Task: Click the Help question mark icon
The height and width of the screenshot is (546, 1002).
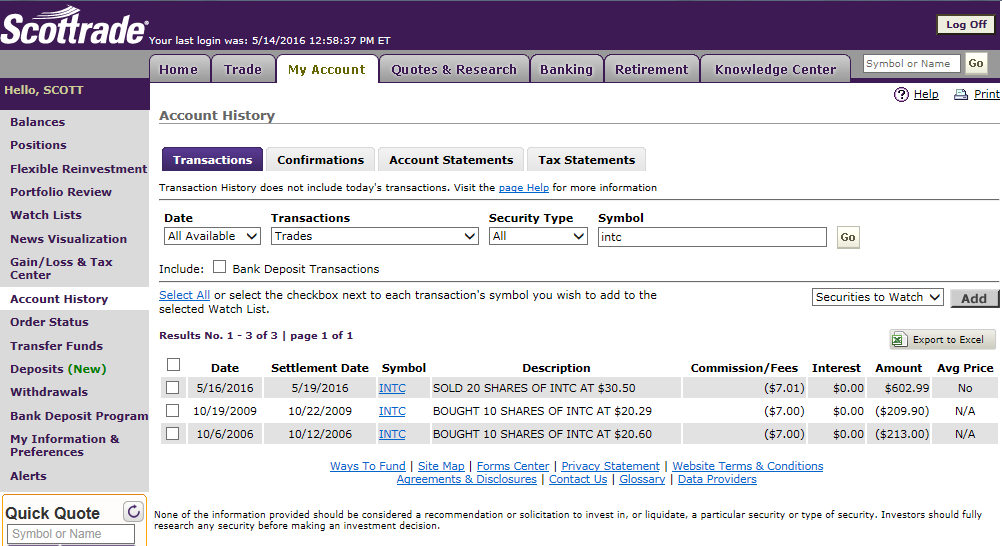Action: click(x=901, y=94)
